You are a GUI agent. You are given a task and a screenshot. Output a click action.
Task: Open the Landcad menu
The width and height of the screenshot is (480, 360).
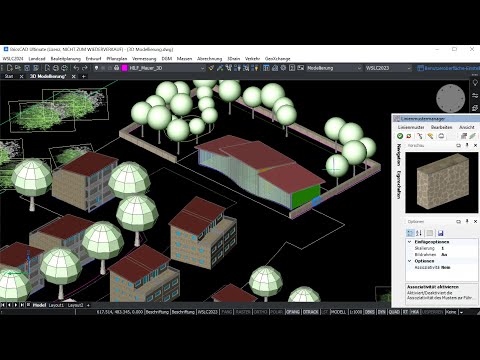pos(37,59)
